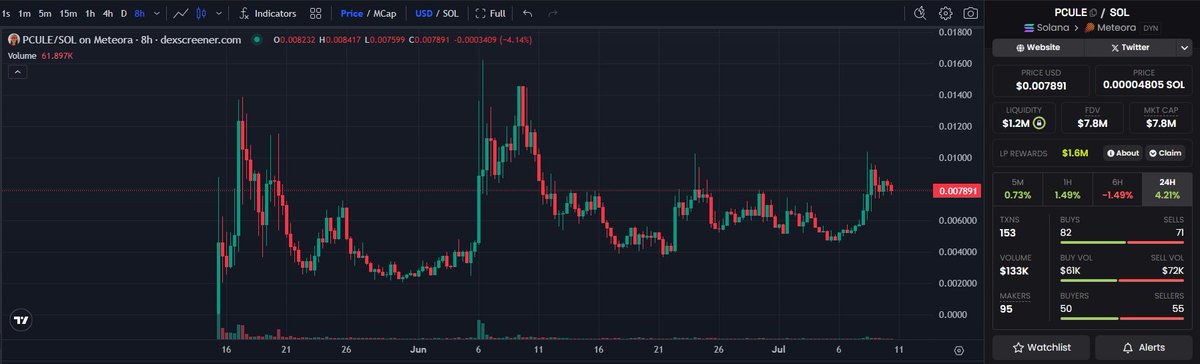Select the candlestick chart style icon
This screenshot has height=364, width=1200.
(x=202, y=14)
